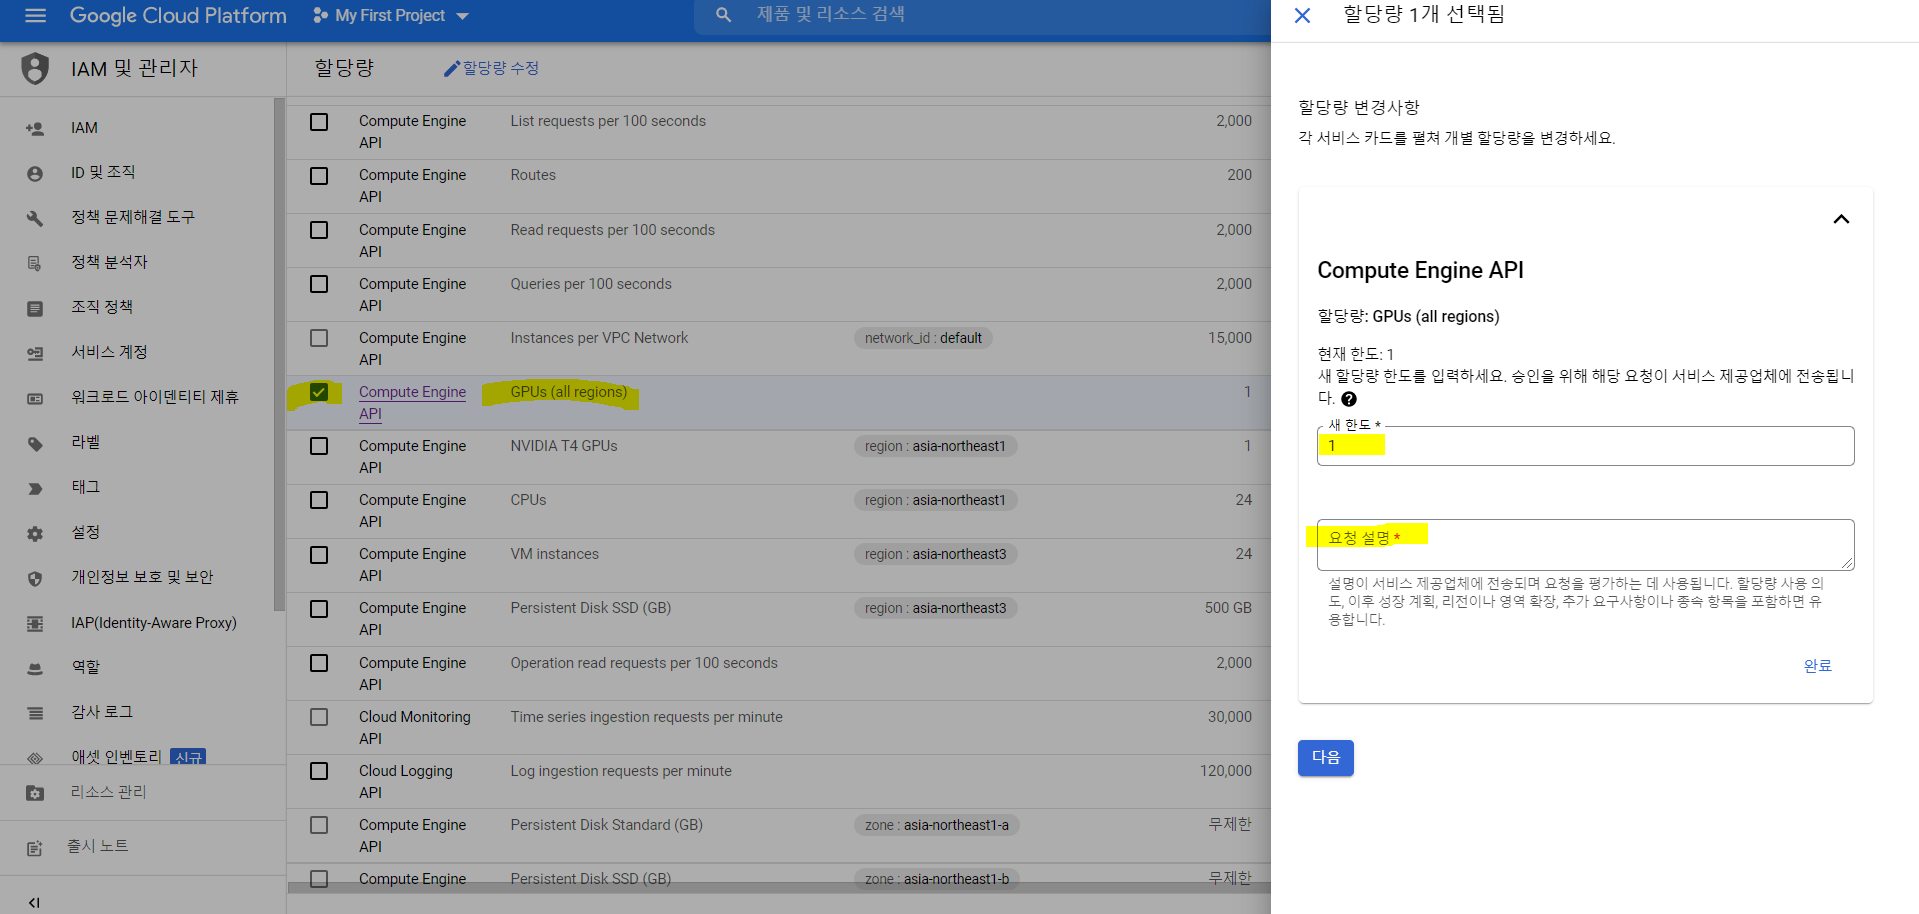1919x914 pixels.
Task: Check the Operation read requests row checkbox
Action: (x=319, y=663)
